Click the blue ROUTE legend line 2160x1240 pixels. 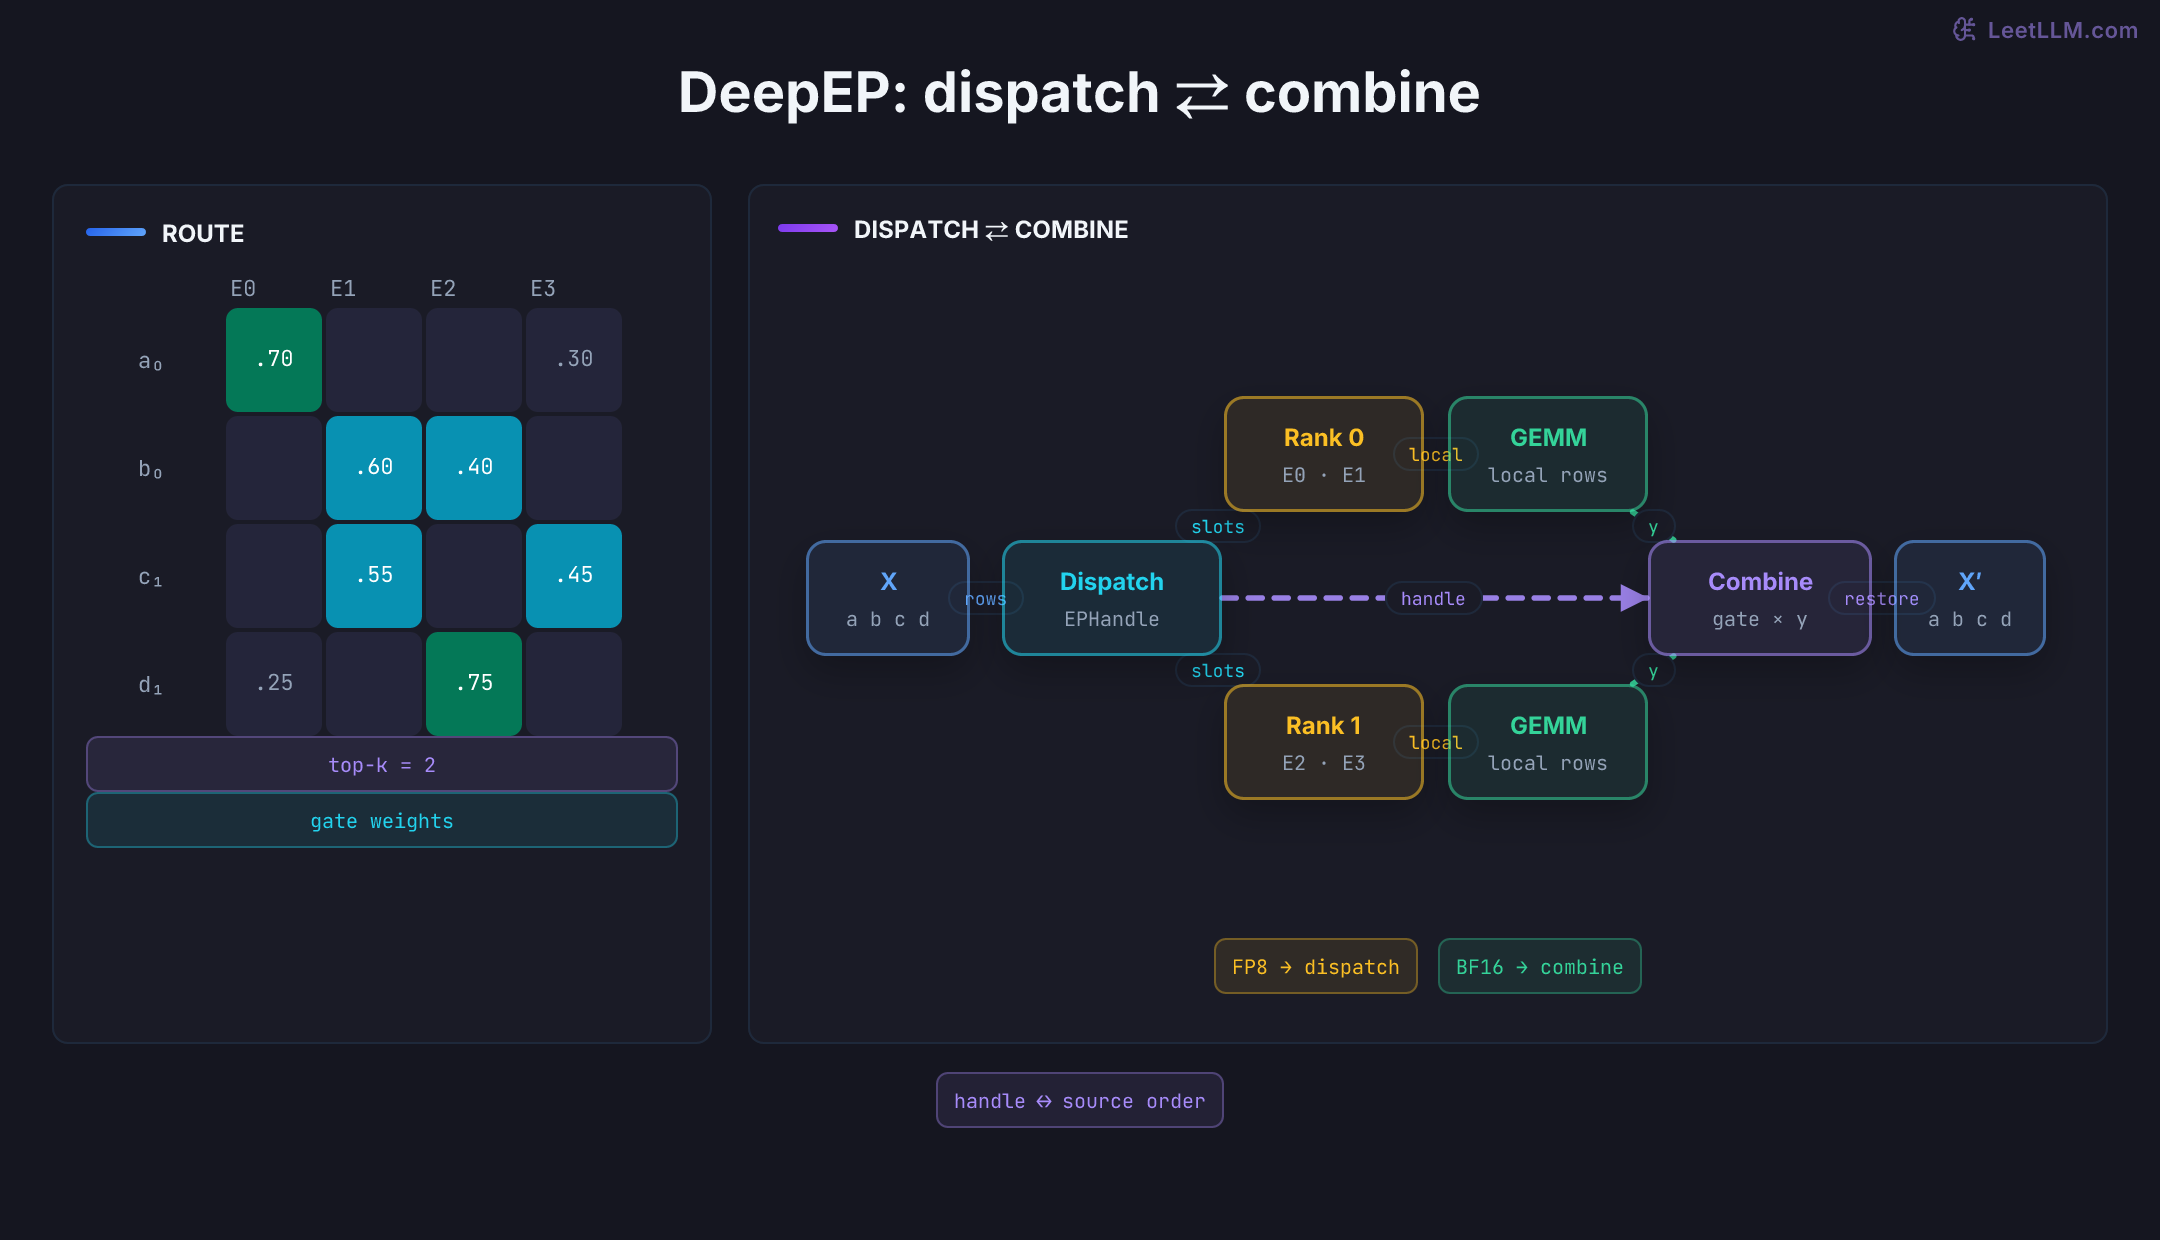(x=116, y=232)
